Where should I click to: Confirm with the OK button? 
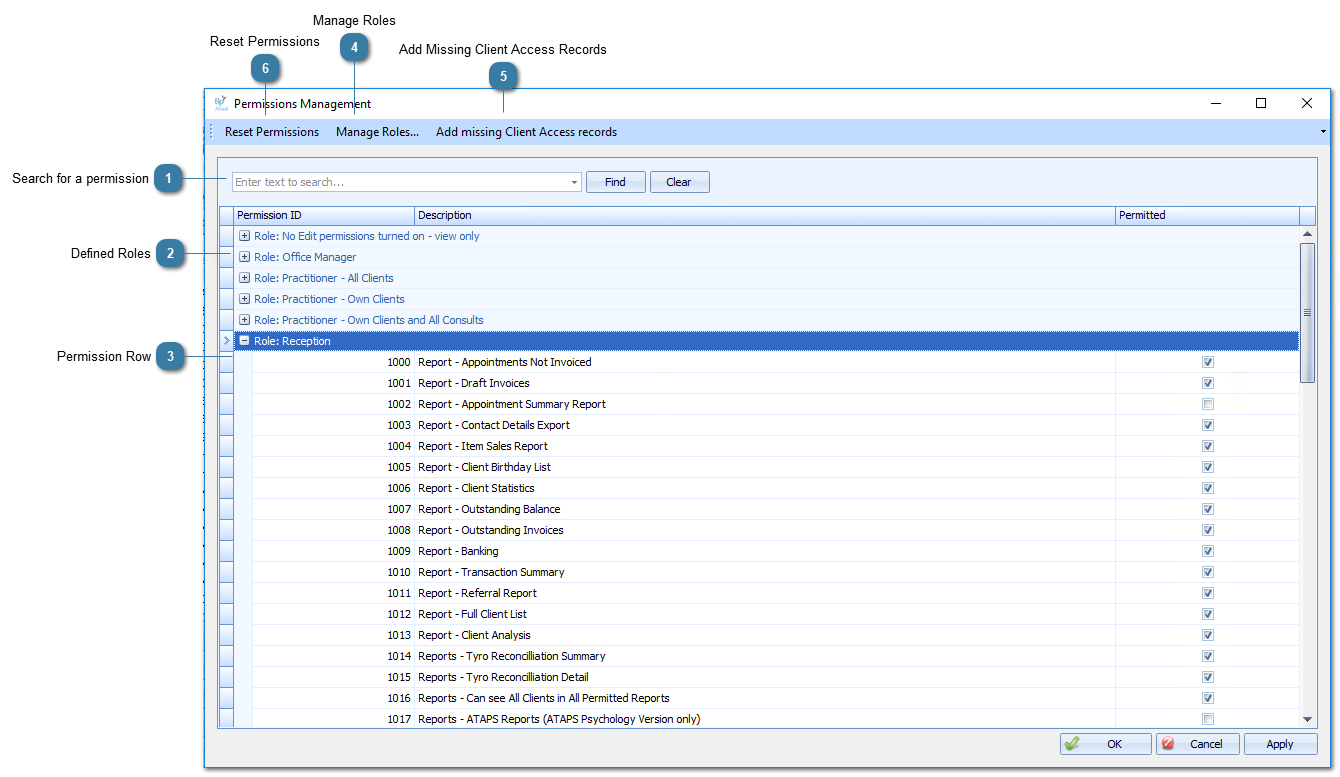pyautogui.click(x=1106, y=744)
